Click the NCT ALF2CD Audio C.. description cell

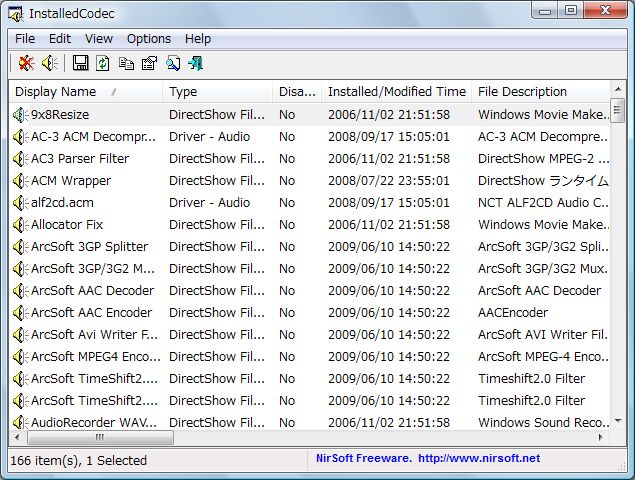click(543, 203)
